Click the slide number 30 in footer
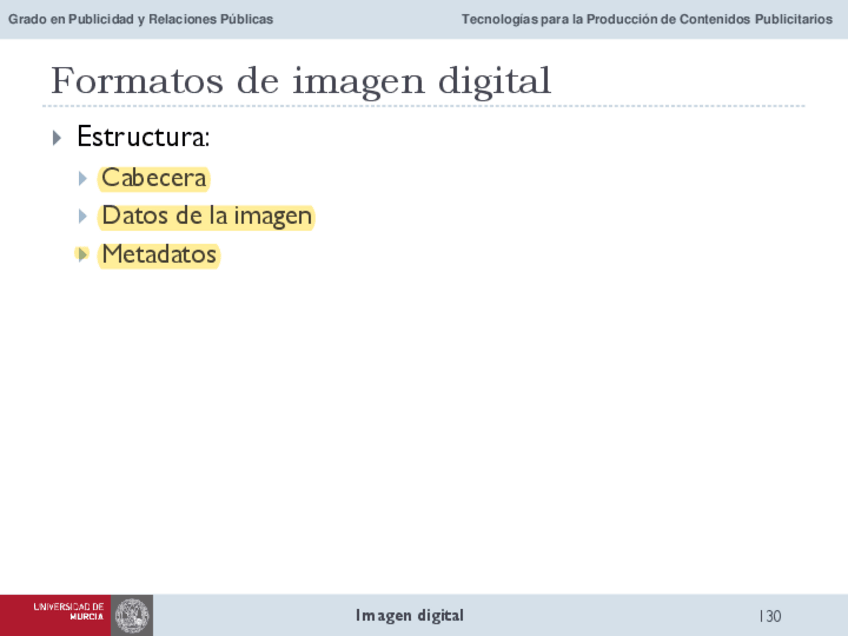Image resolution: width=848 pixels, height=636 pixels. pyautogui.click(x=771, y=616)
